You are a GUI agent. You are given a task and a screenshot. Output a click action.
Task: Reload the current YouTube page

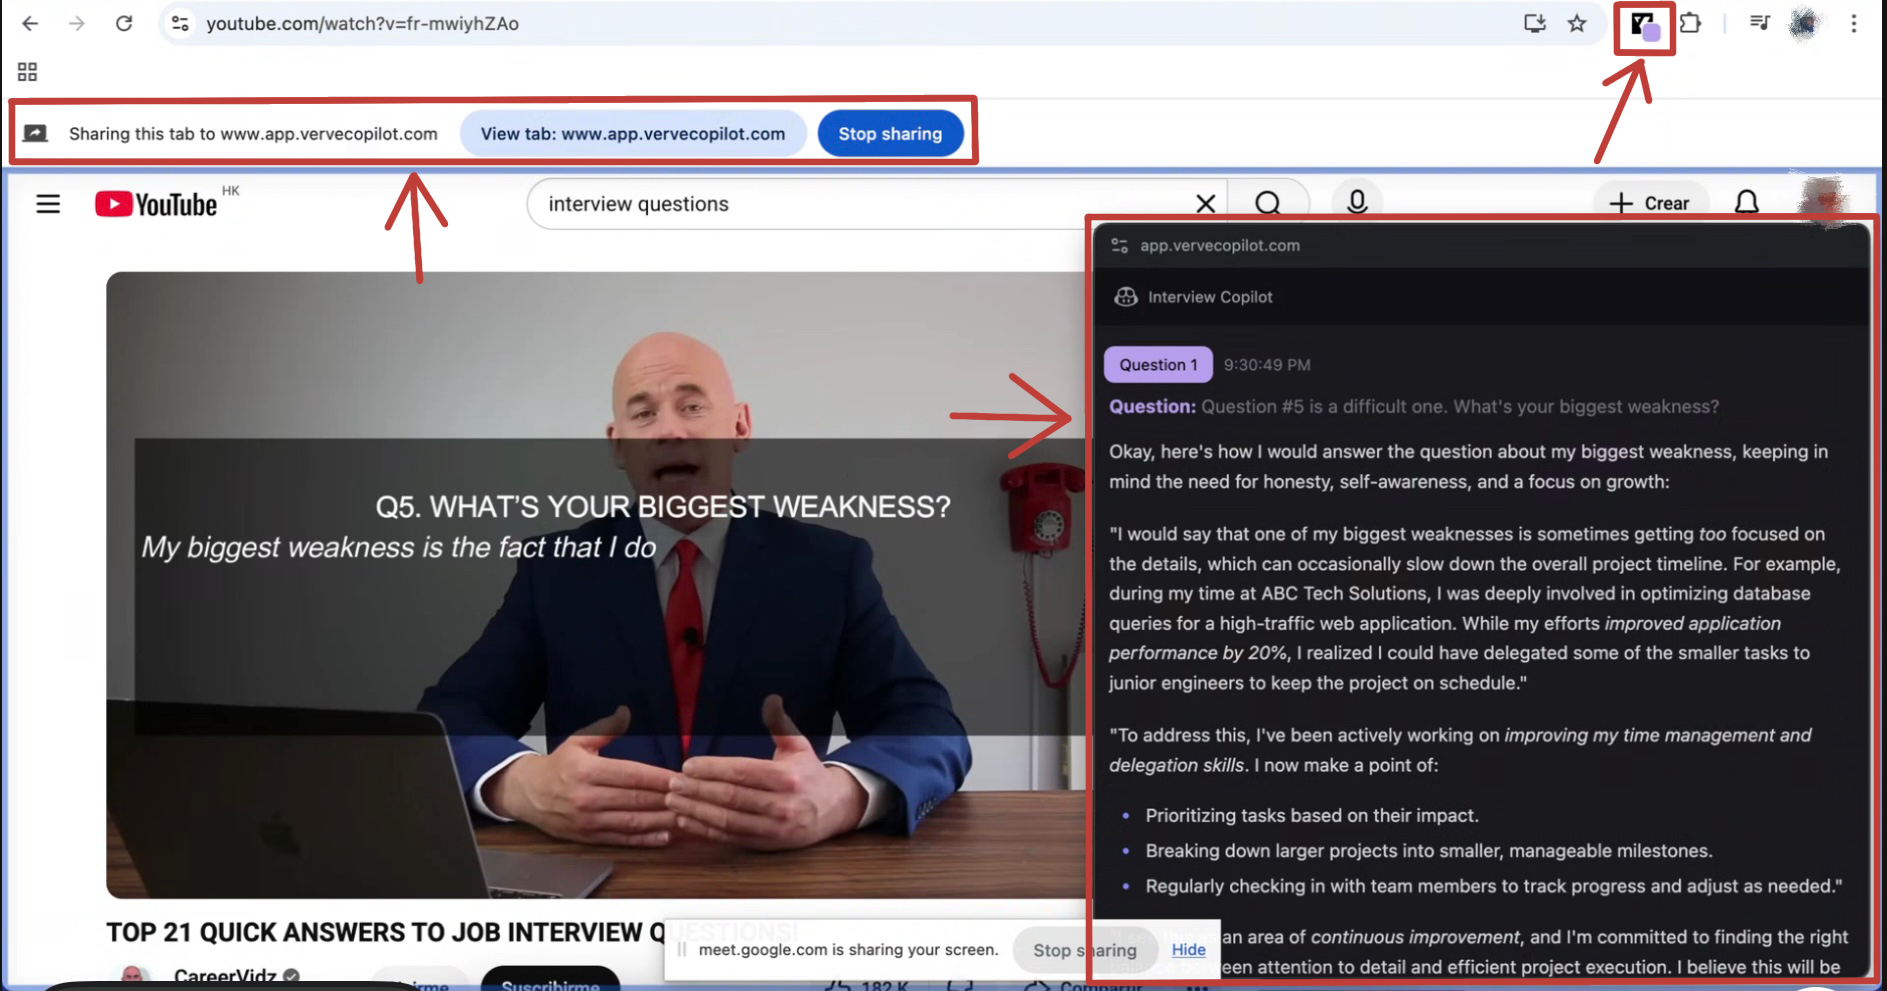124,23
